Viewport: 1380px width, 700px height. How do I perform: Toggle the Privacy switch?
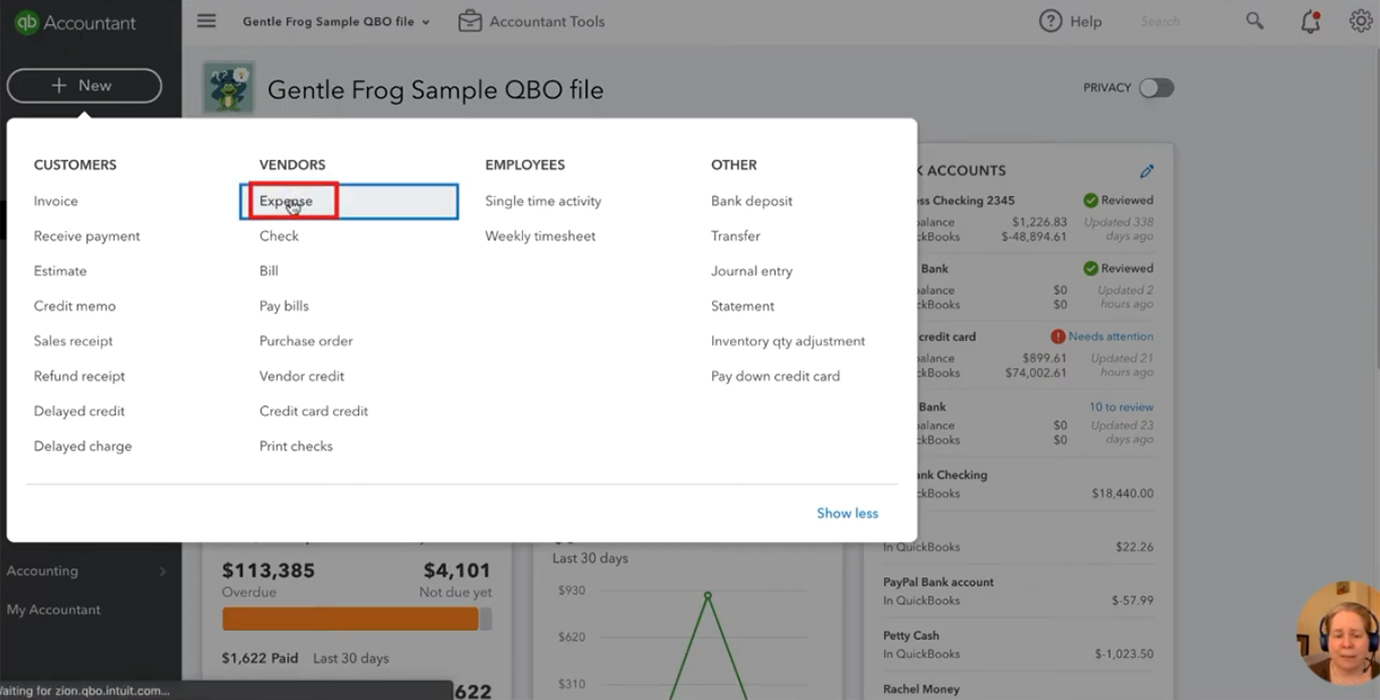point(1156,88)
